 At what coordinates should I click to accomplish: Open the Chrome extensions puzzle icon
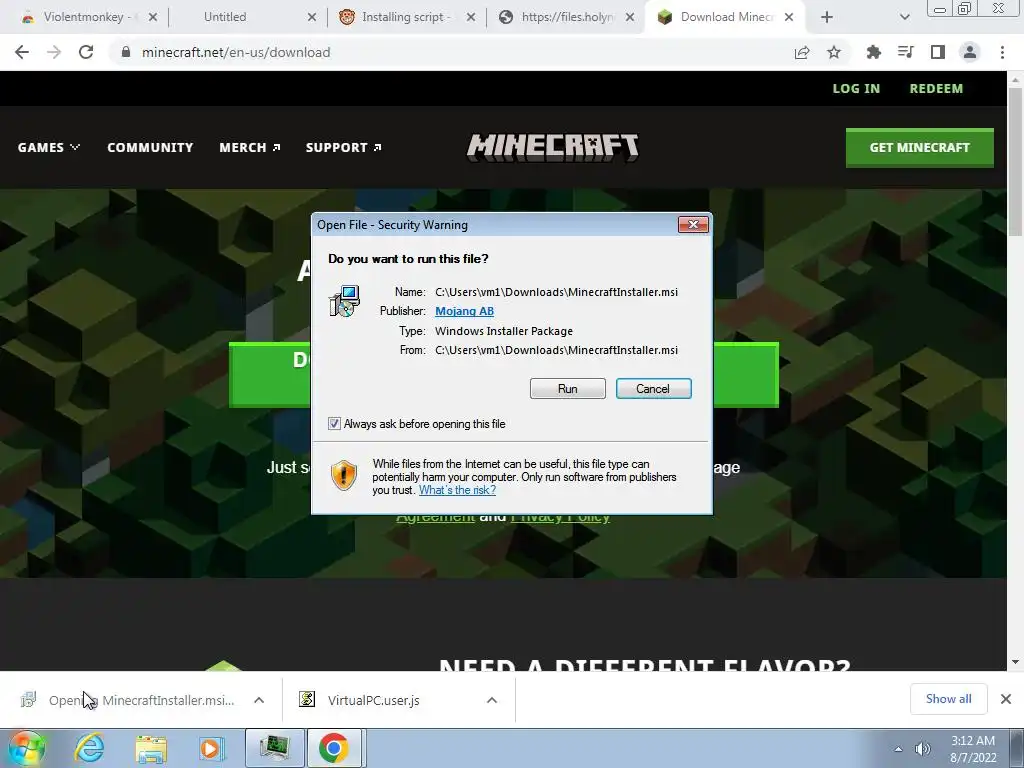click(x=873, y=52)
